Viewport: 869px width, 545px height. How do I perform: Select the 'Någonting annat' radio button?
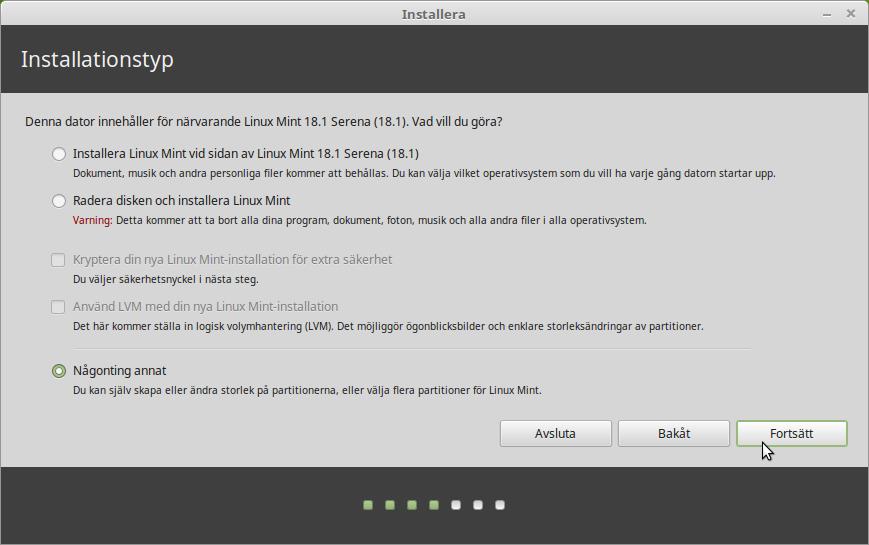59,371
